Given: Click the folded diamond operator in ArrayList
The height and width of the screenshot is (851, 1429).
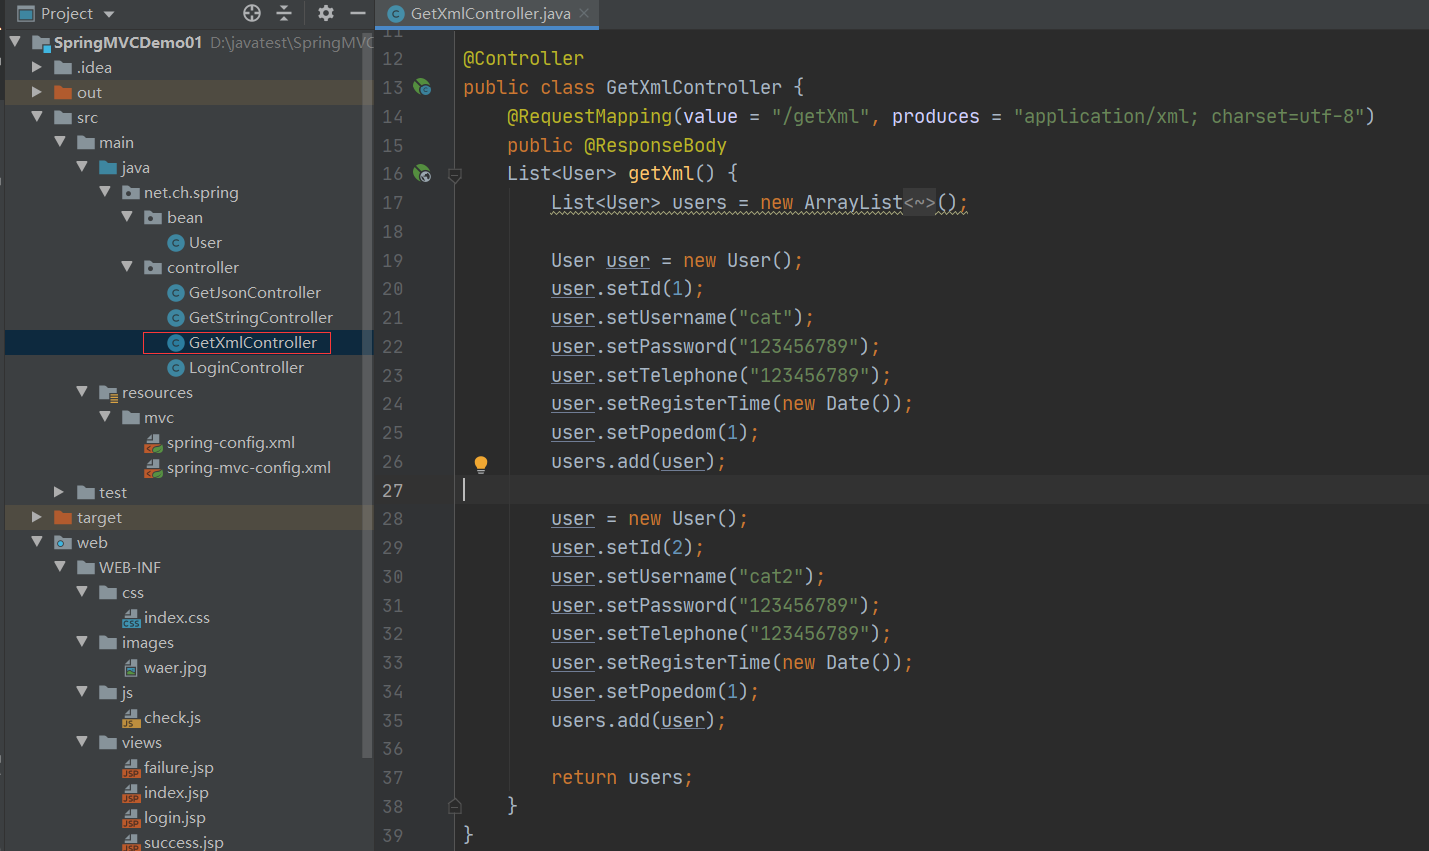Looking at the screenshot, I should point(920,203).
